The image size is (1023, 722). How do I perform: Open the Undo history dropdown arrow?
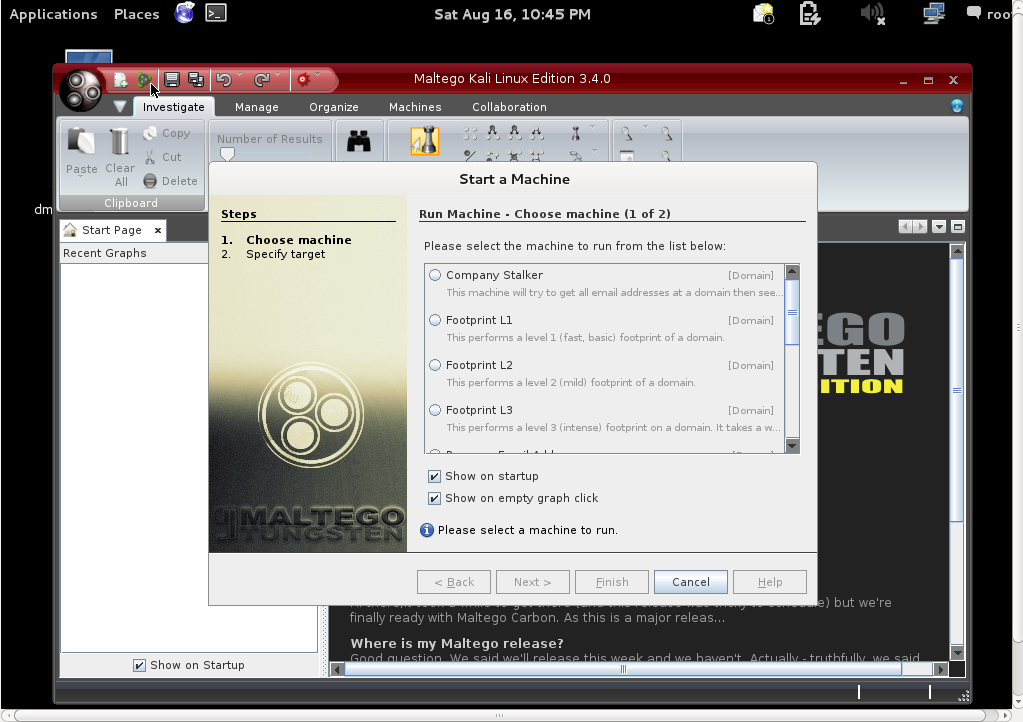[x=240, y=74]
